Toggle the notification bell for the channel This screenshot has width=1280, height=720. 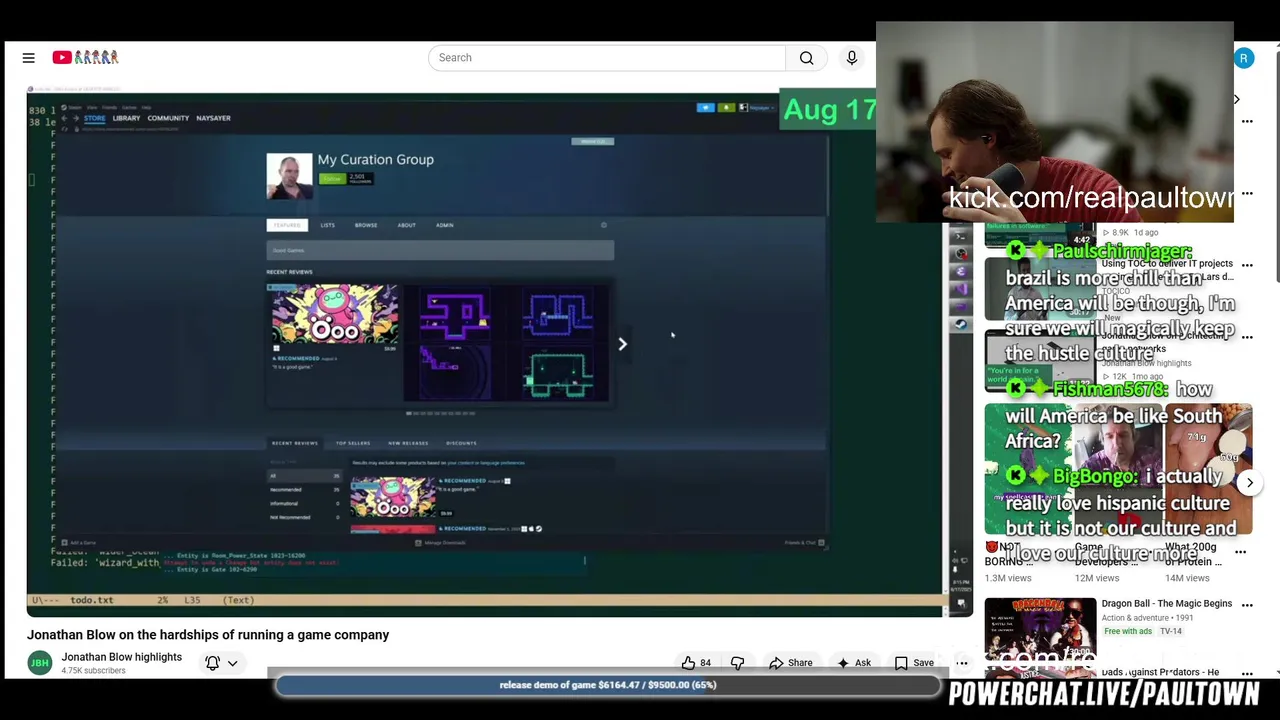pyautogui.click(x=212, y=663)
